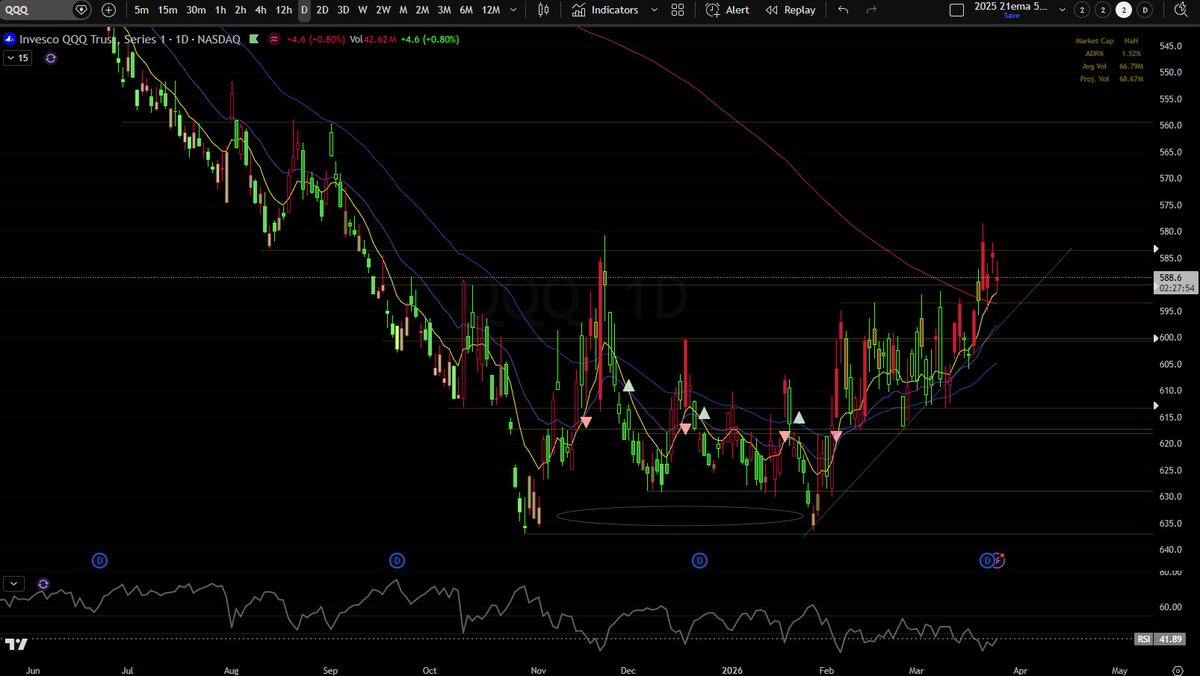
Task: Select the active D daily timeframe
Action: [x=304, y=10]
